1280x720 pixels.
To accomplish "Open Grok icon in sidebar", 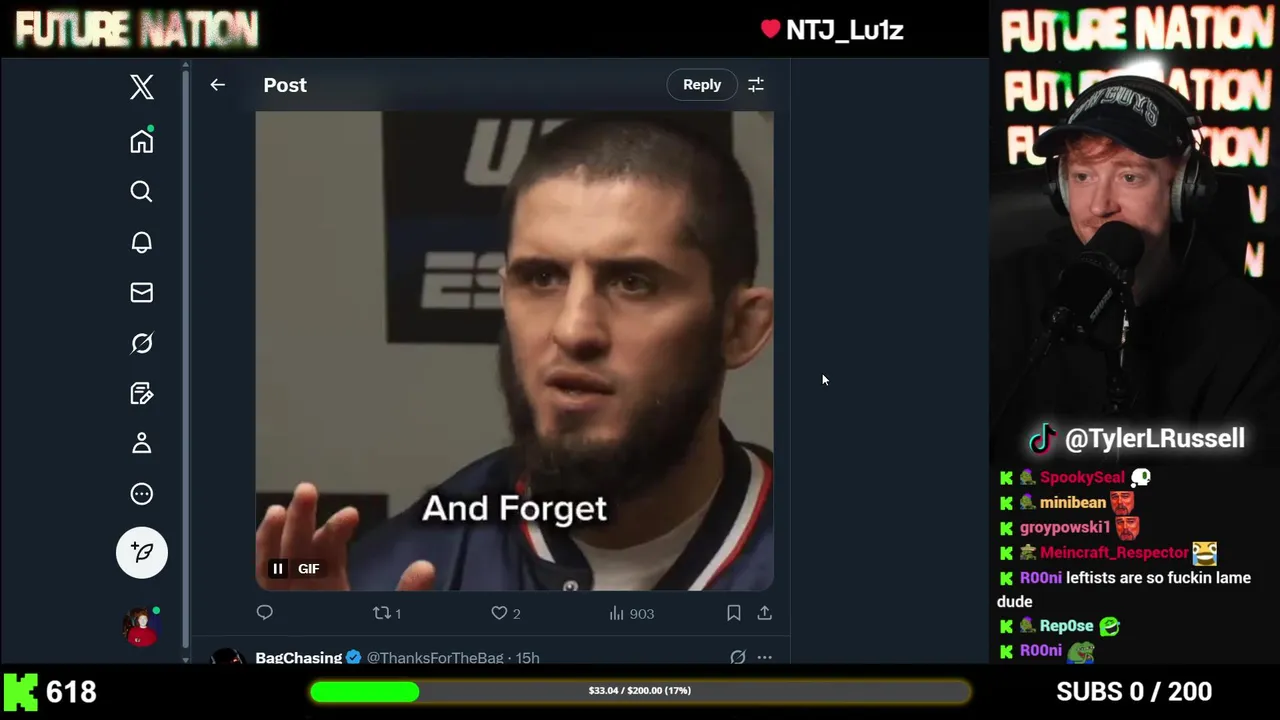I will pos(142,343).
